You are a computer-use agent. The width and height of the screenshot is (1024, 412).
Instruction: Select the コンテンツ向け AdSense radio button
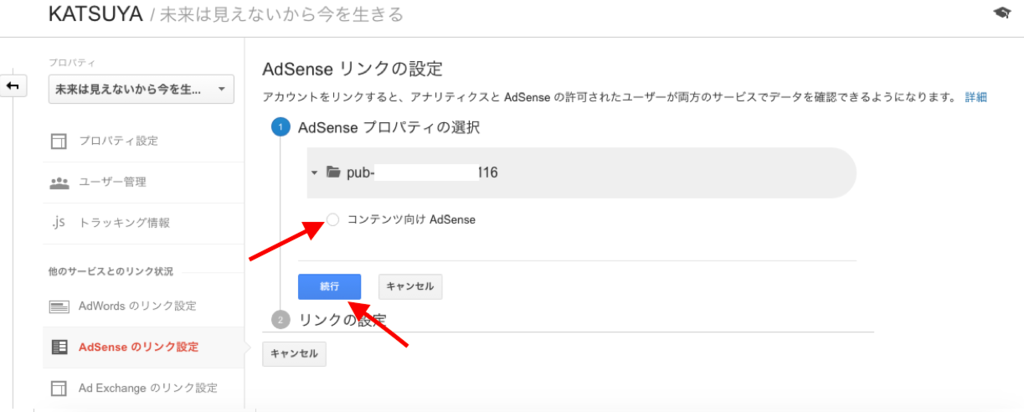click(332, 220)
